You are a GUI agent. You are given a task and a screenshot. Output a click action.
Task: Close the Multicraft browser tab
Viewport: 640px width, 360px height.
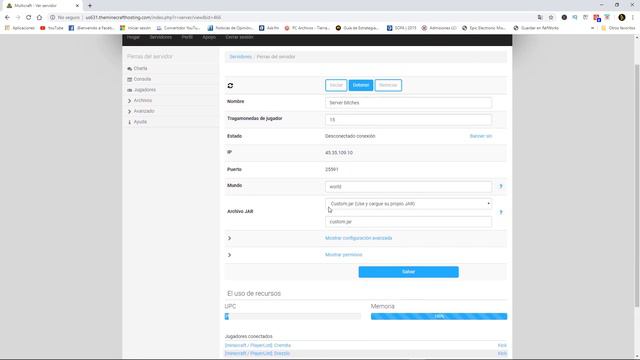(77, 6)
